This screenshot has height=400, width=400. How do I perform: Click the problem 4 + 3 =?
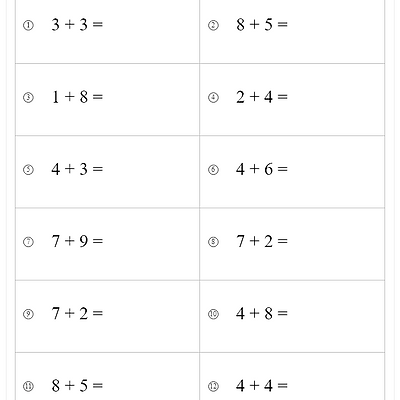tap(77, 169)
